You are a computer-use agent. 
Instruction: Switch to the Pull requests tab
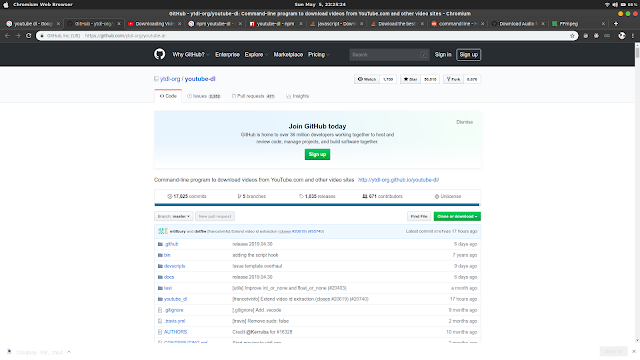point(253,96)
